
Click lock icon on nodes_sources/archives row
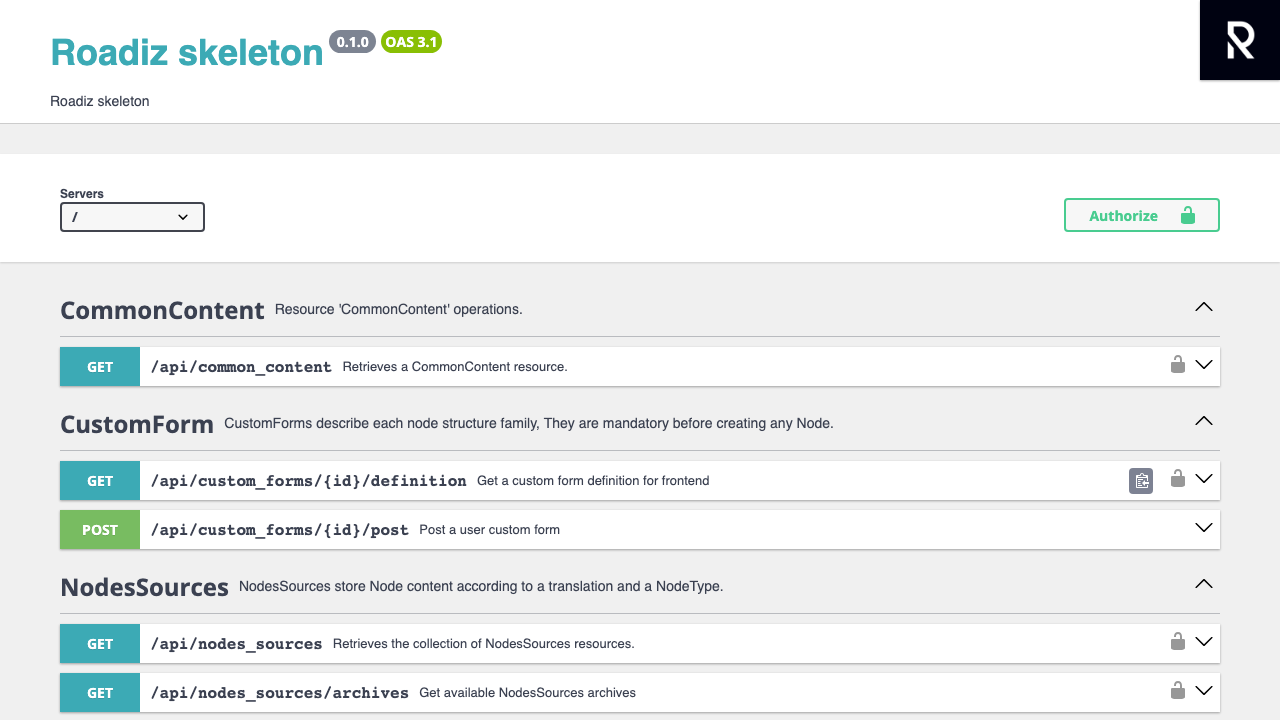[1178, 691]
